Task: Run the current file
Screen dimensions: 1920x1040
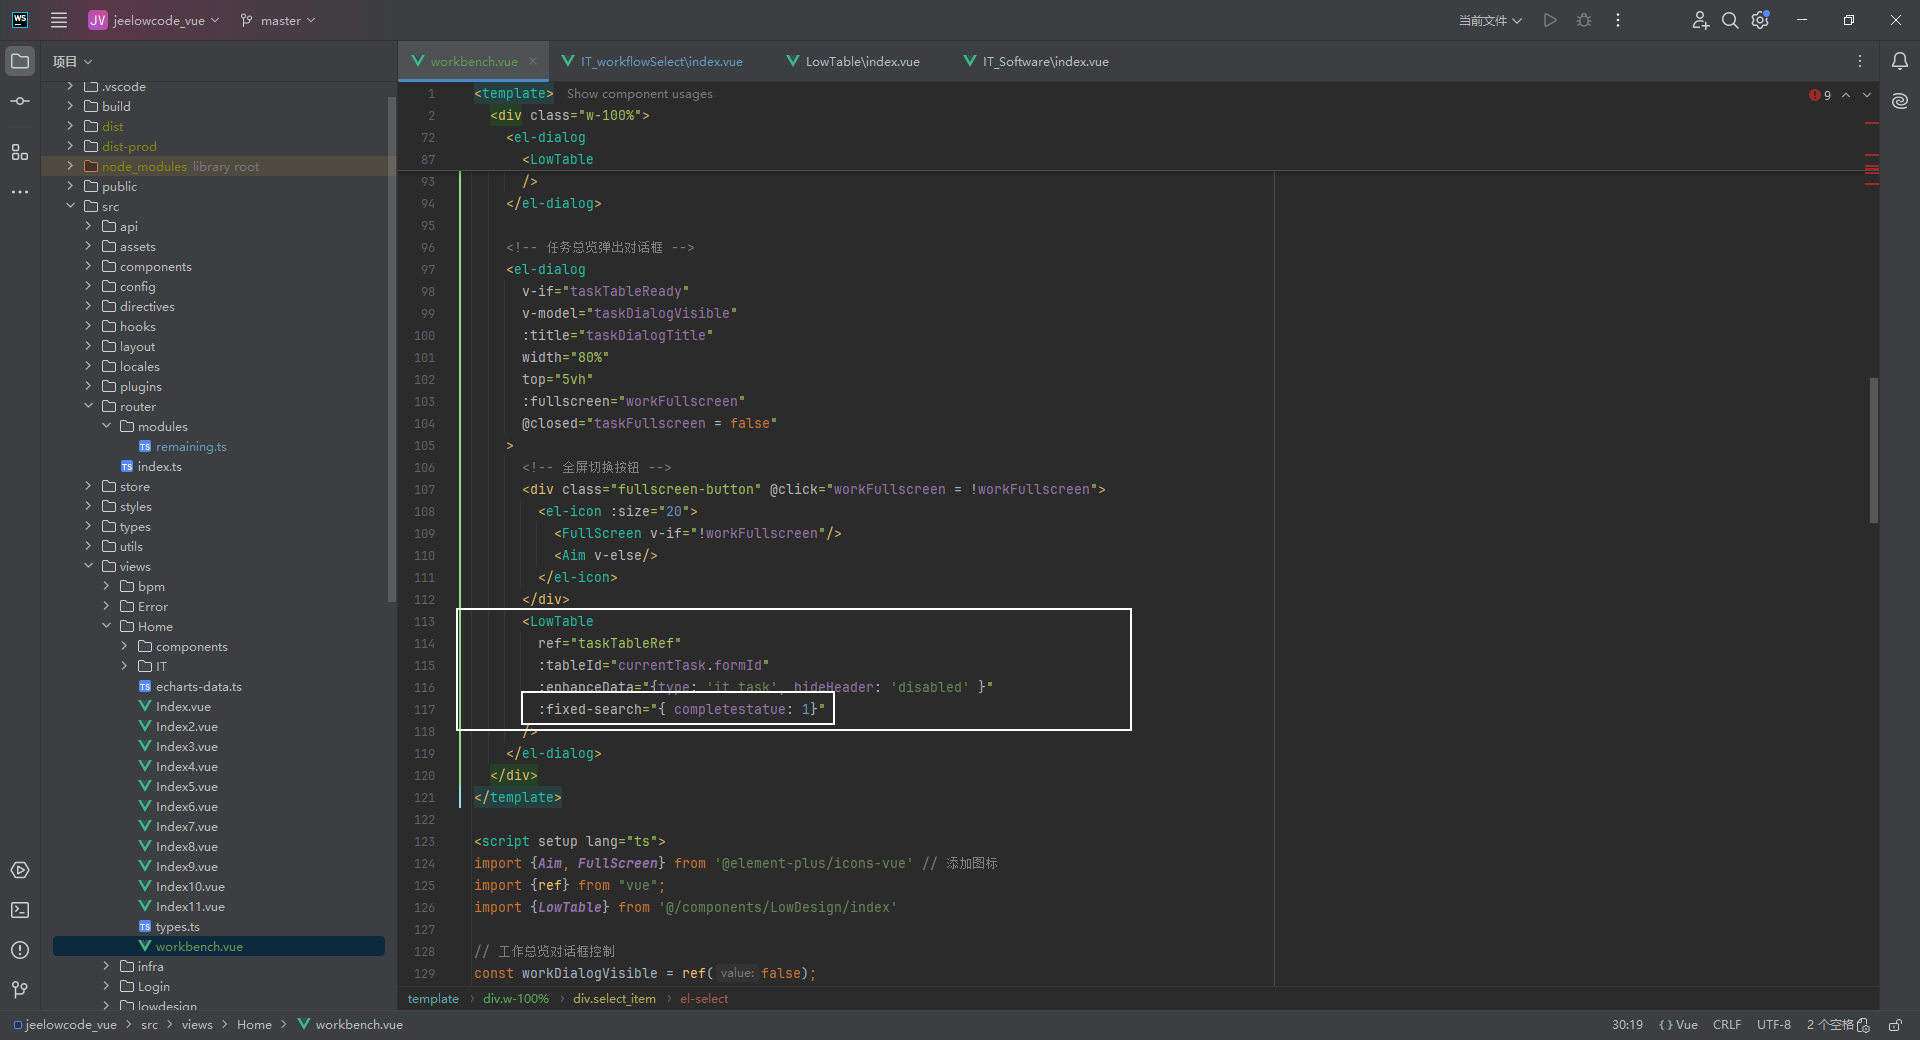Action: [1550, 20]
